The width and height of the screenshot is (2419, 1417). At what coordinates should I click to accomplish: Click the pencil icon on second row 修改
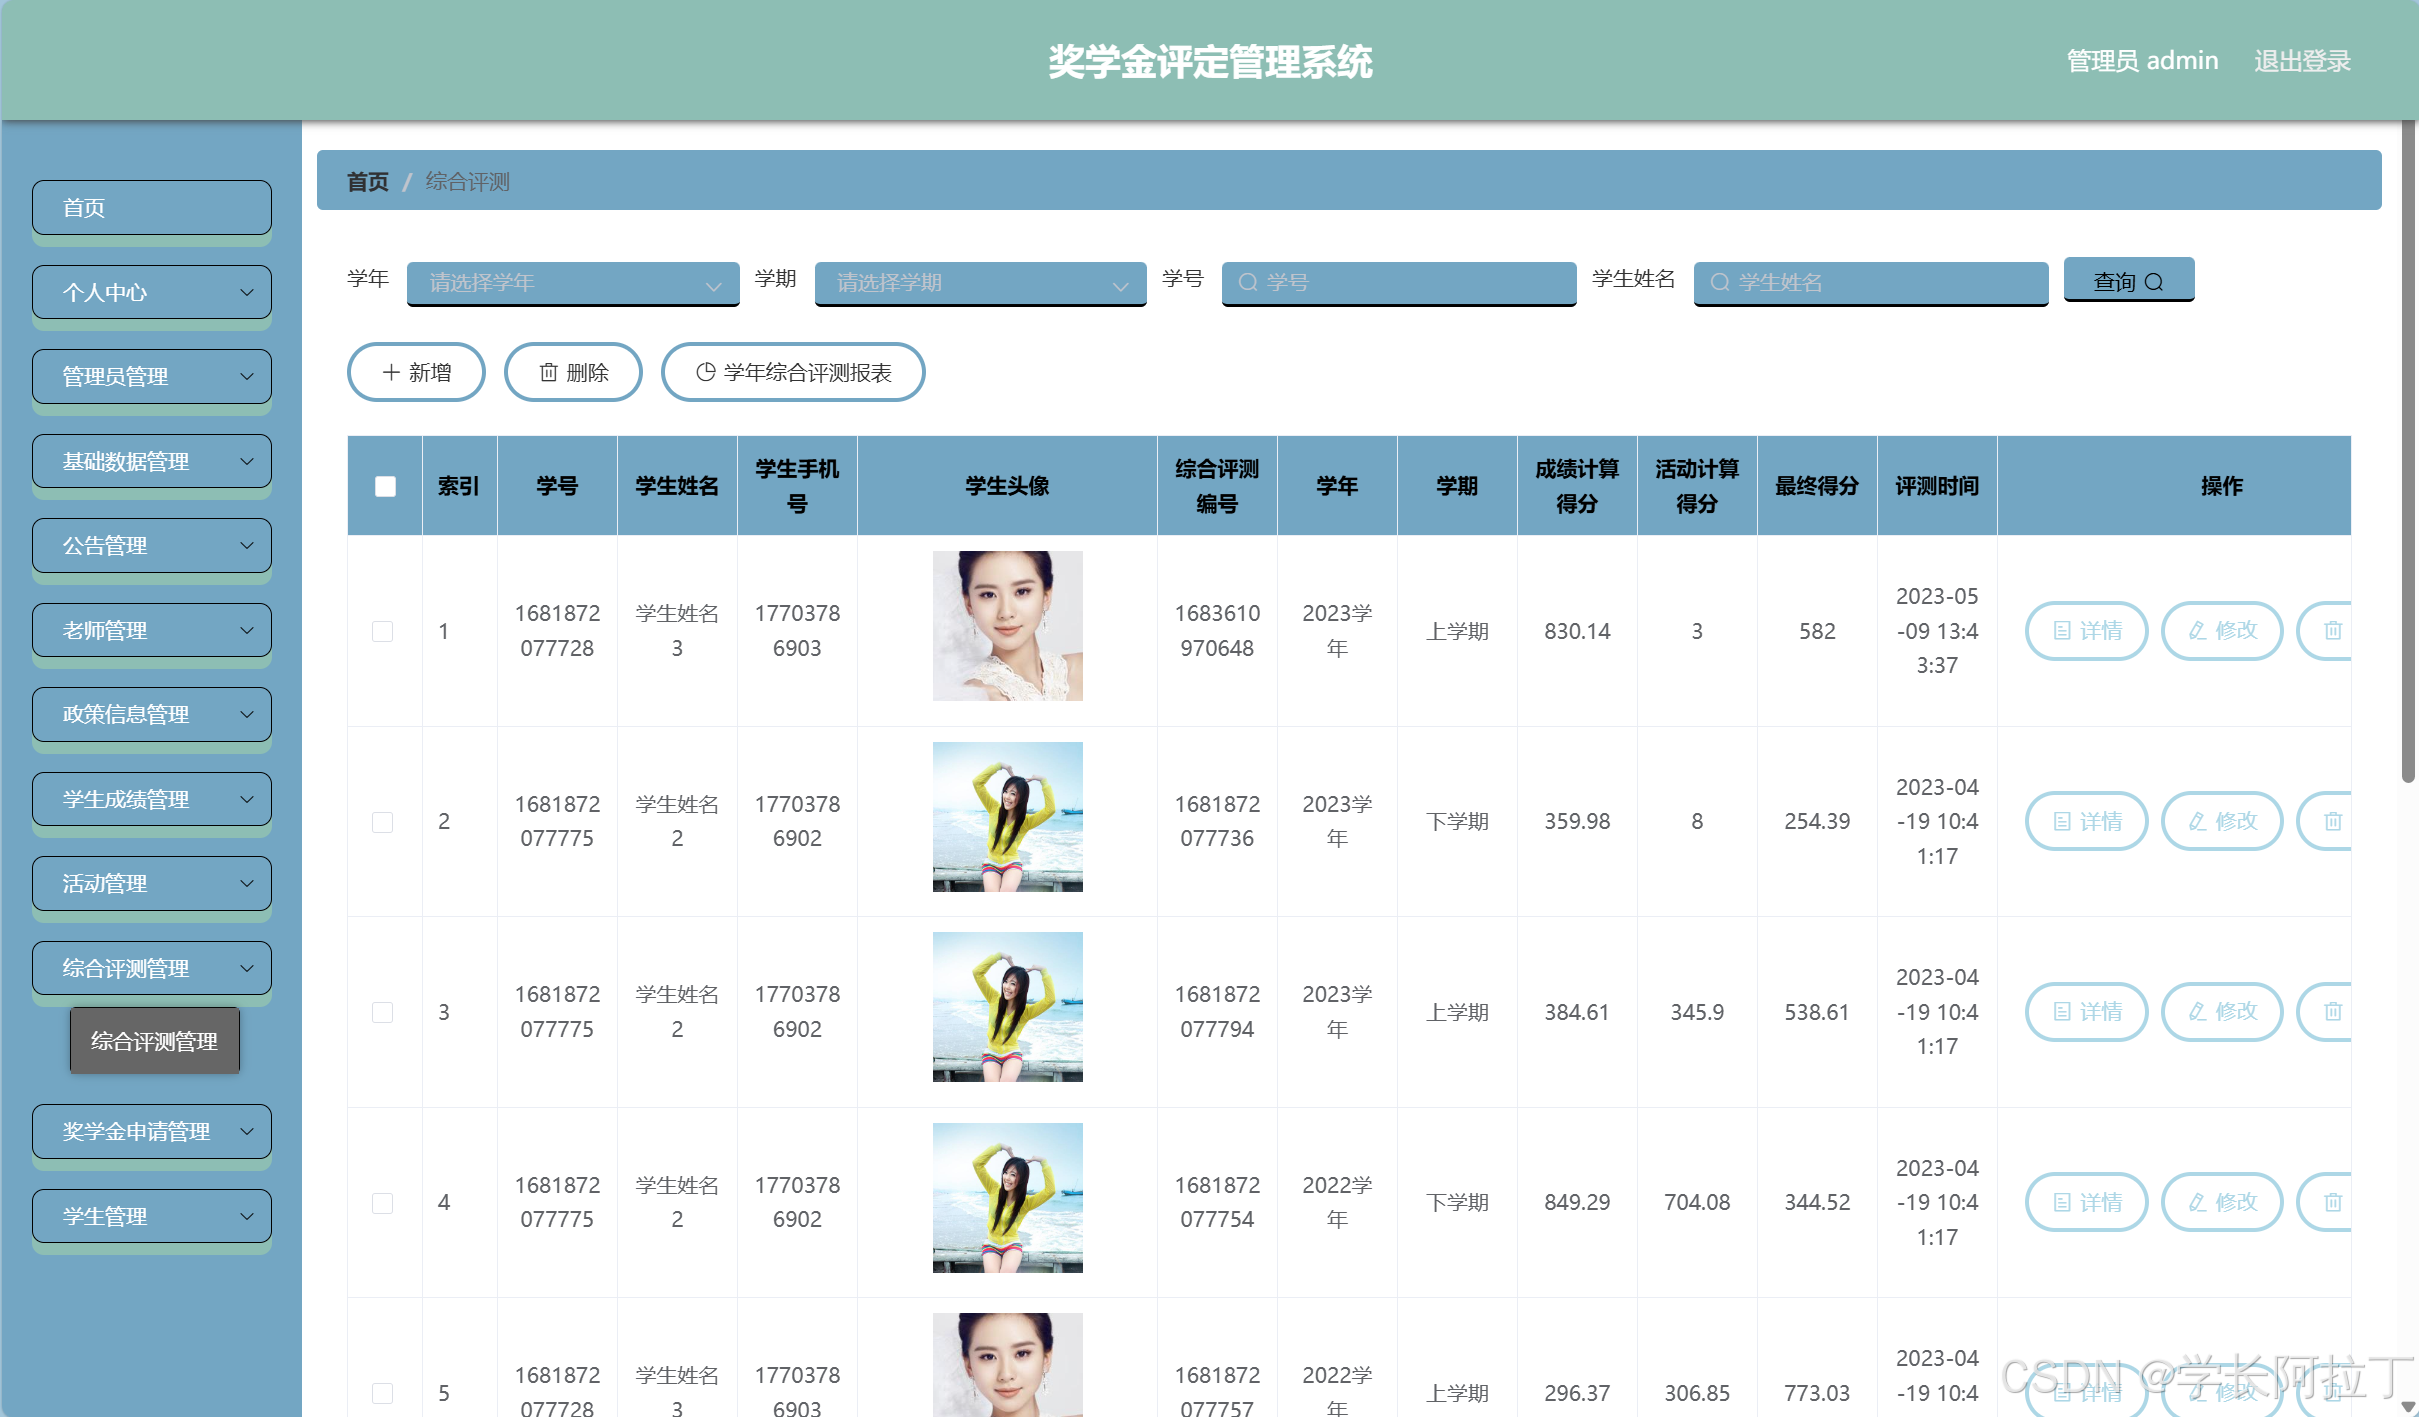[2197, 820]
